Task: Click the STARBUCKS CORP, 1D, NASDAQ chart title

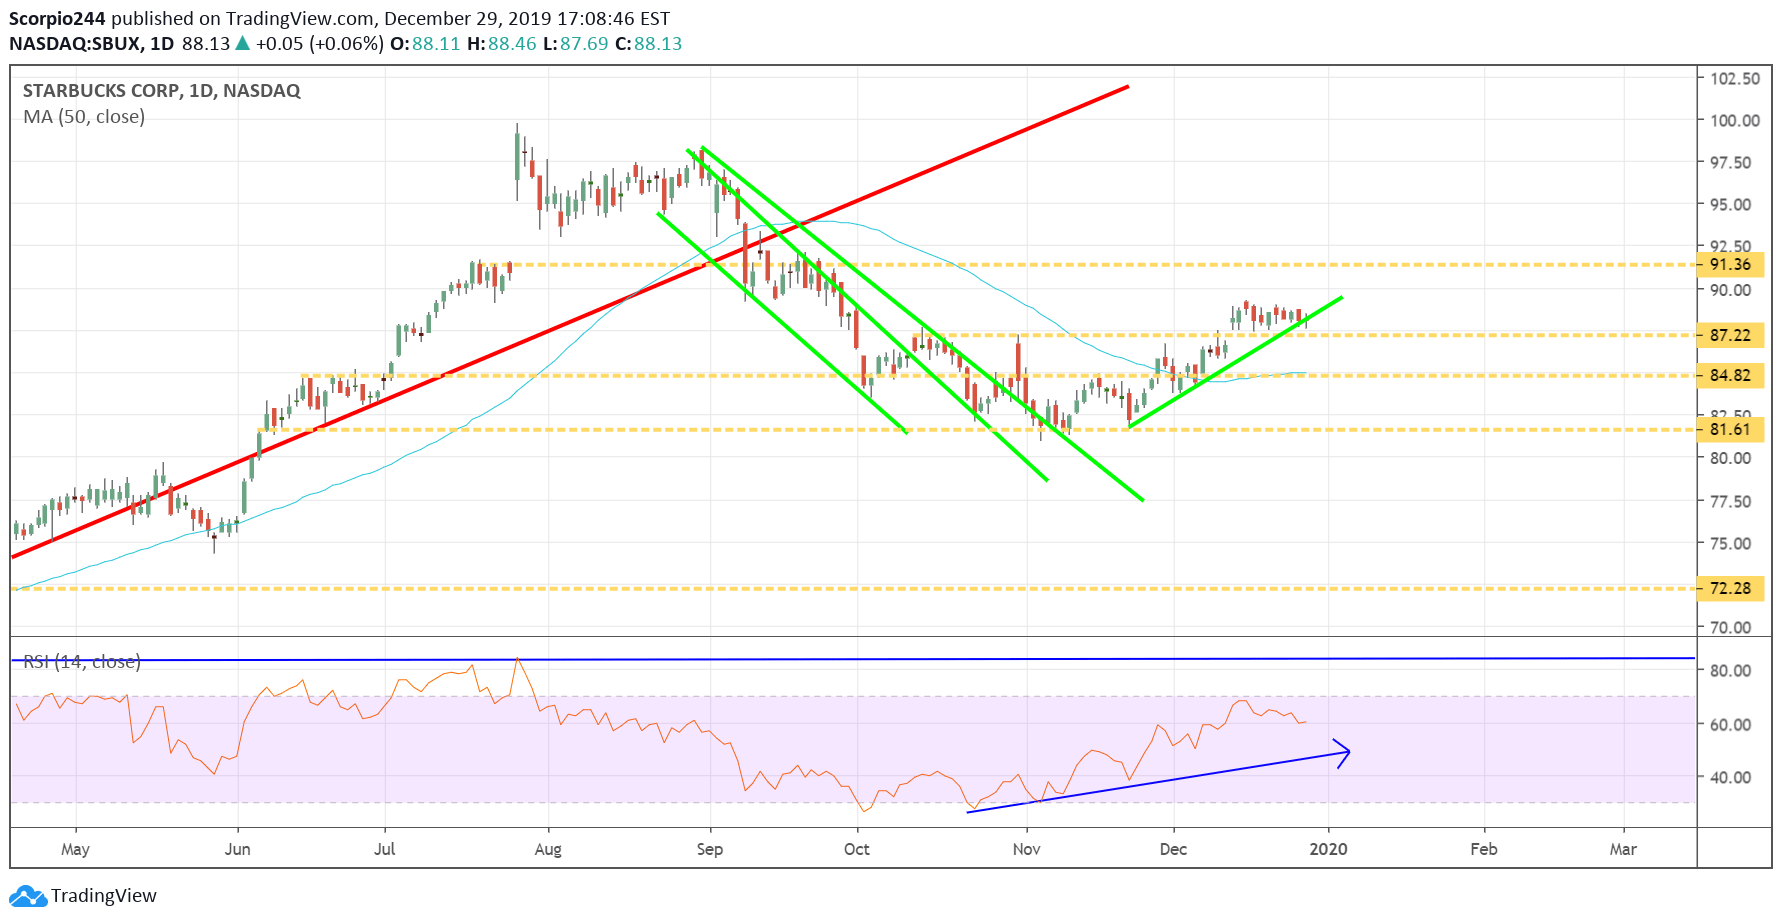Action: tap(162, 91)
